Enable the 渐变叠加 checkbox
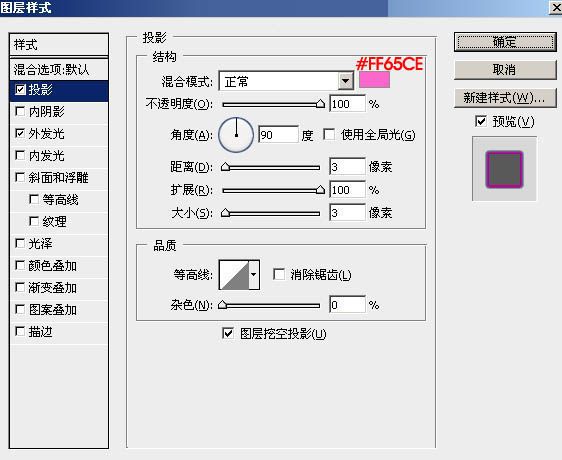Viewport: 562px width, 460px height. tap(20, 288)
